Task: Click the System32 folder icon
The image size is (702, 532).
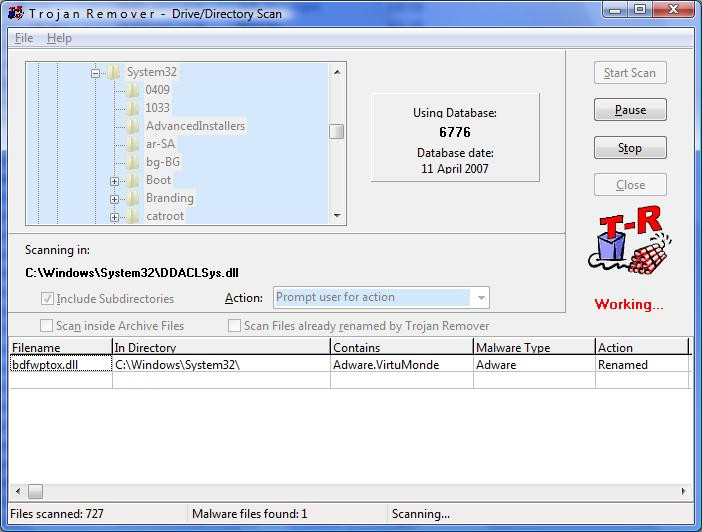Action: pyautogui.click(x=114, y=72)
